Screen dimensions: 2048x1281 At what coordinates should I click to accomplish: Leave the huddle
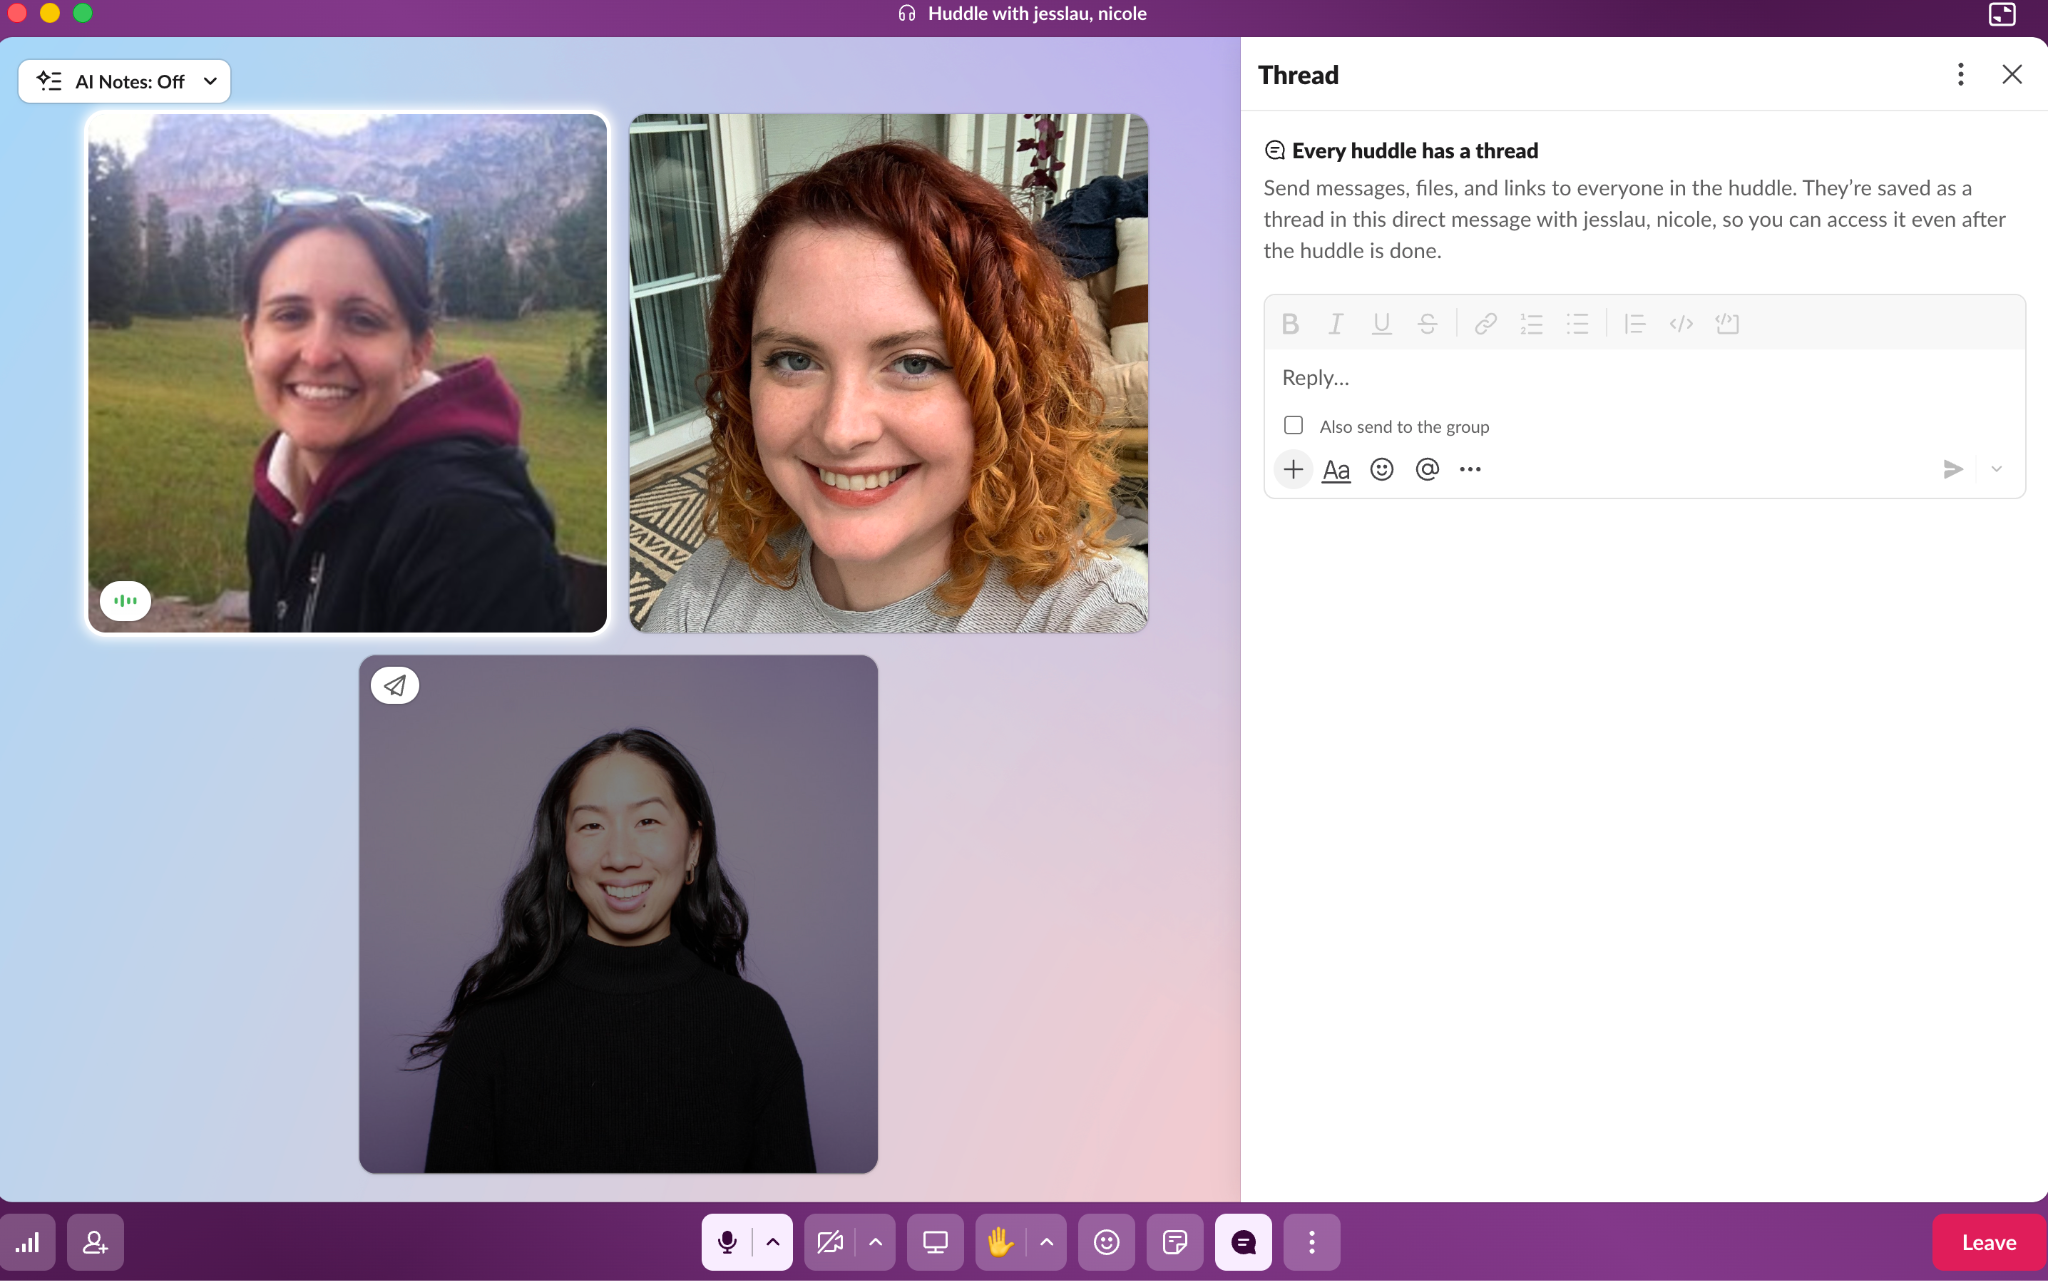(x=1989, y=1242)
